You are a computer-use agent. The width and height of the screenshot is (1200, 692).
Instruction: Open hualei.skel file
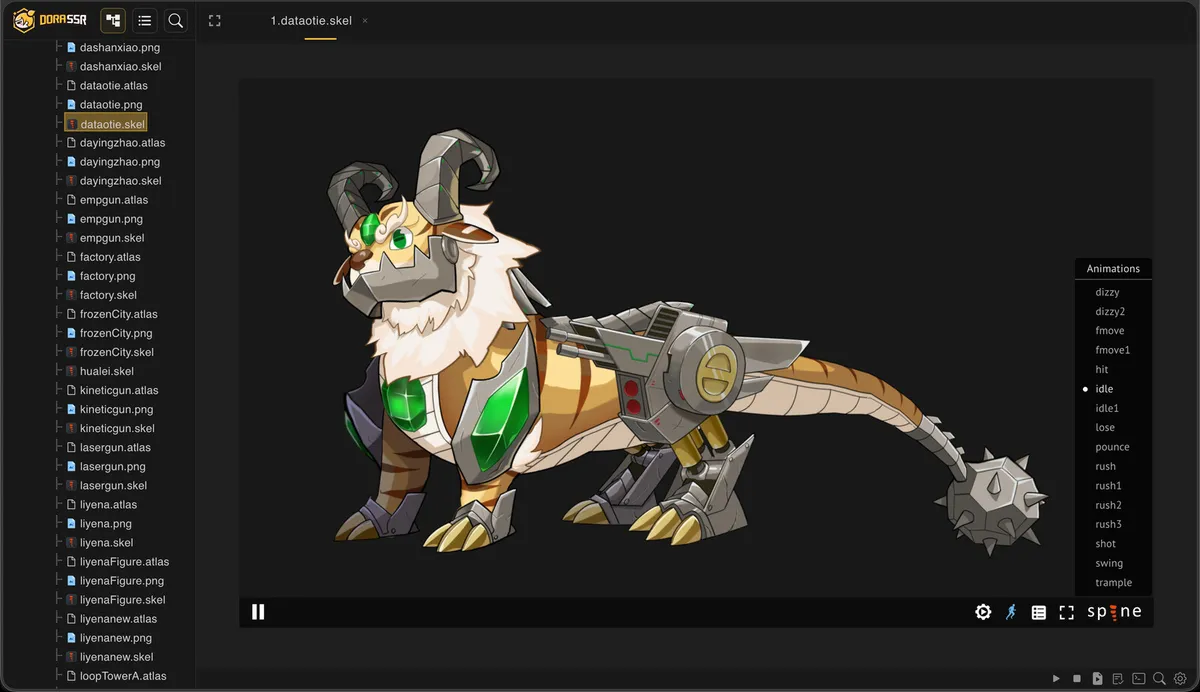tap(106, 371)
